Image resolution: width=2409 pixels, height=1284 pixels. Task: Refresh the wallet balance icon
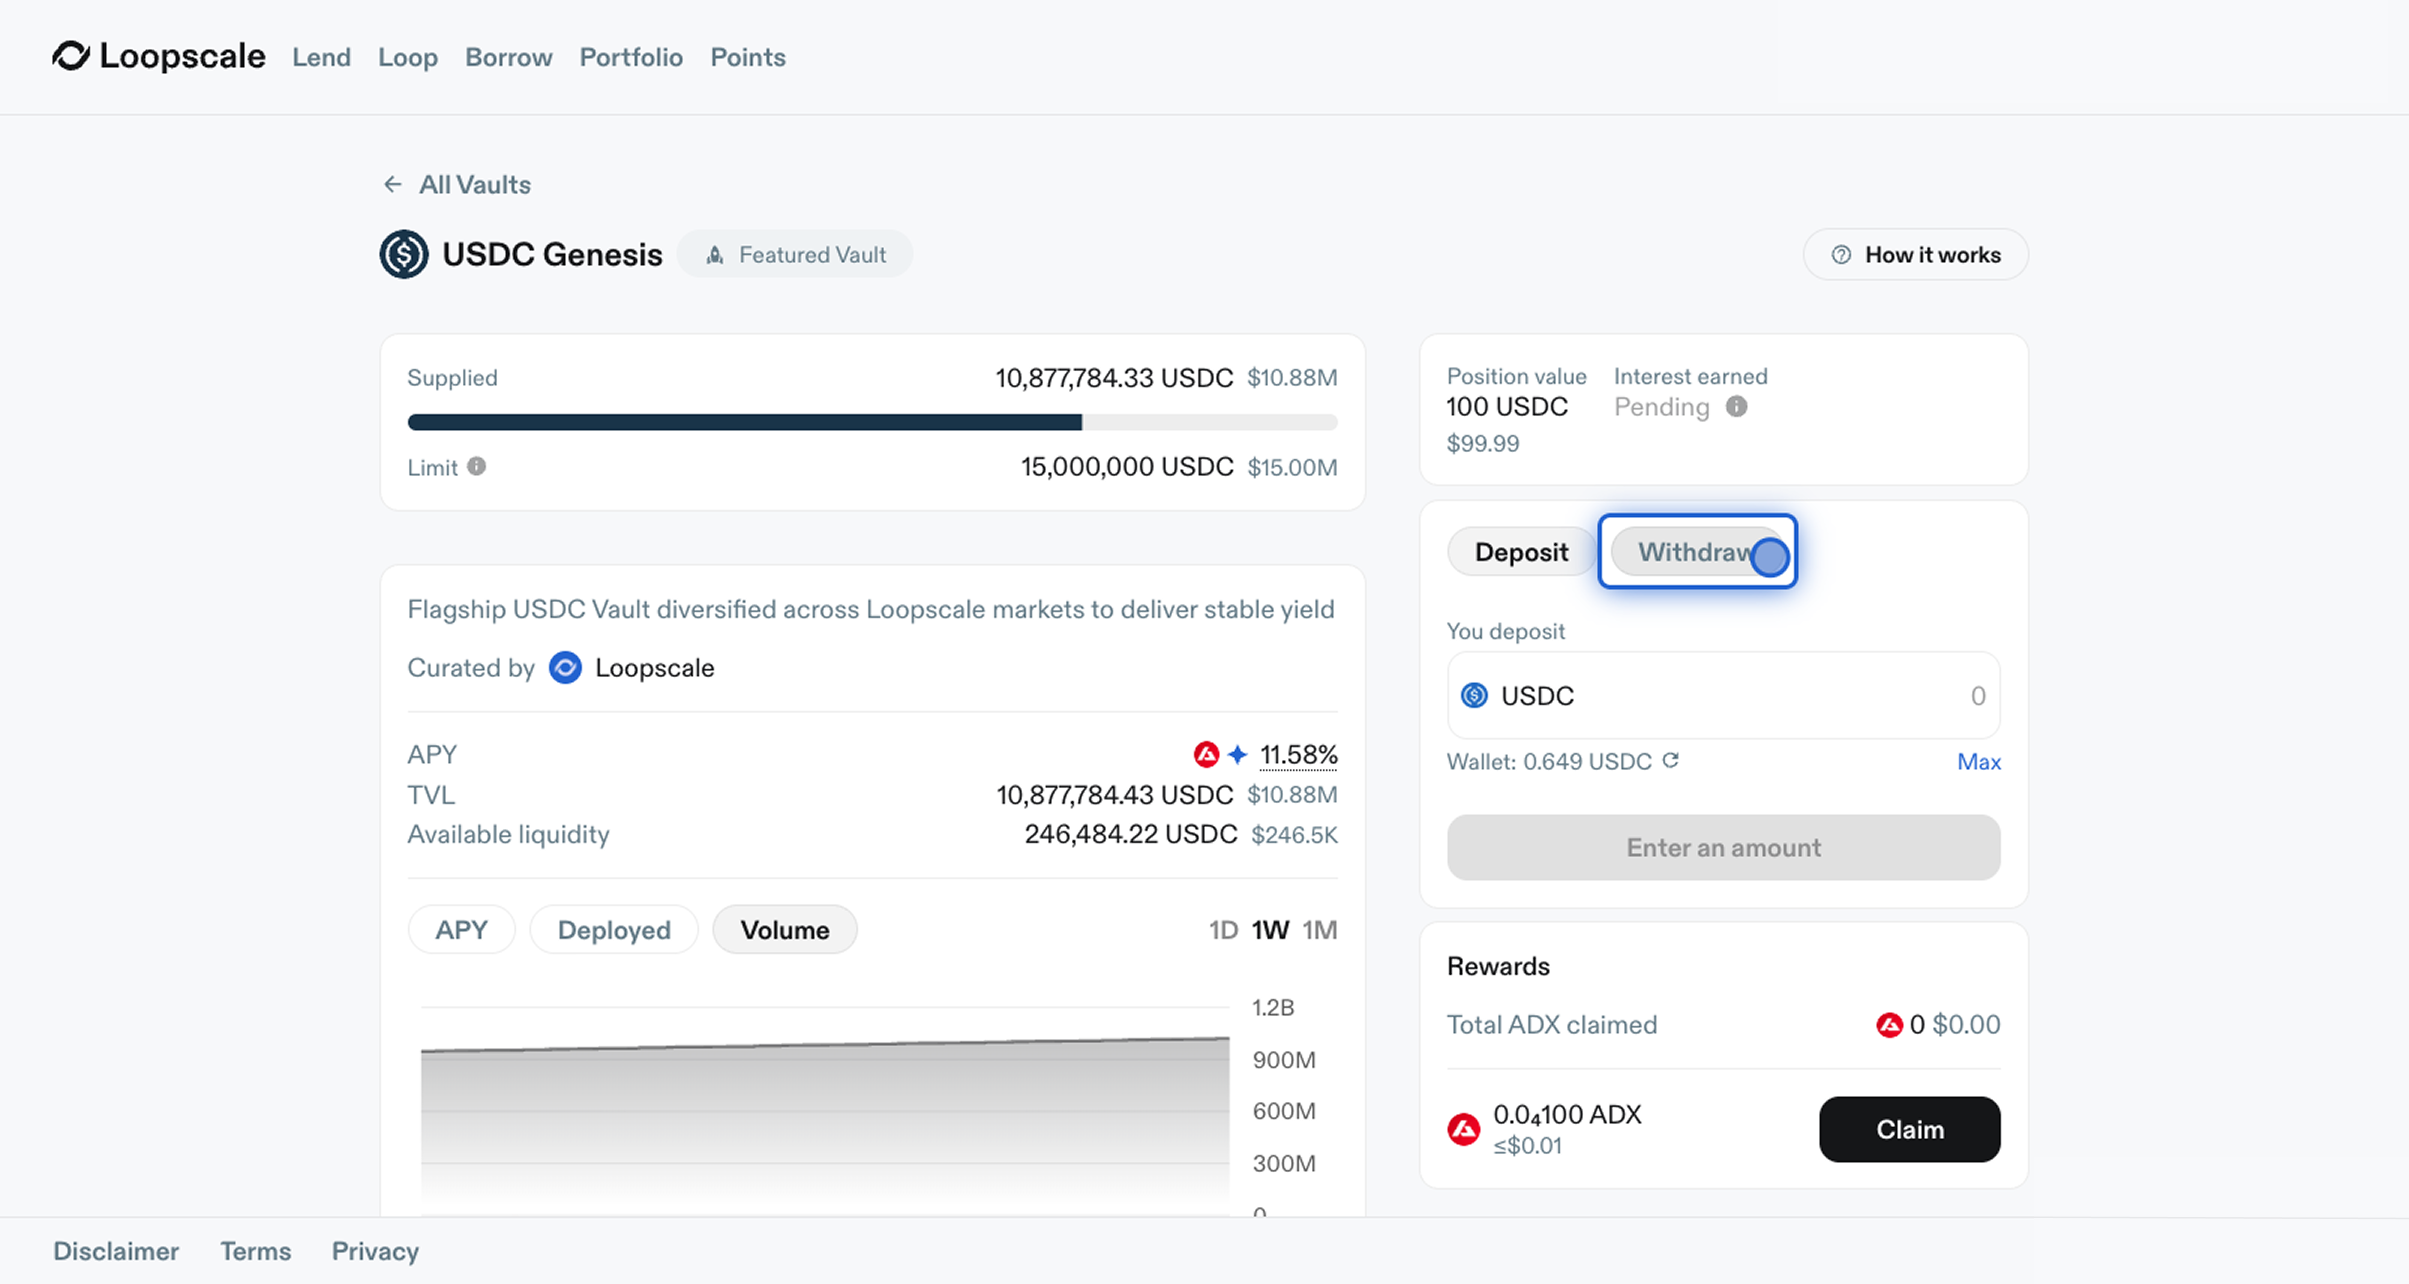click(x=1670, y=760)
